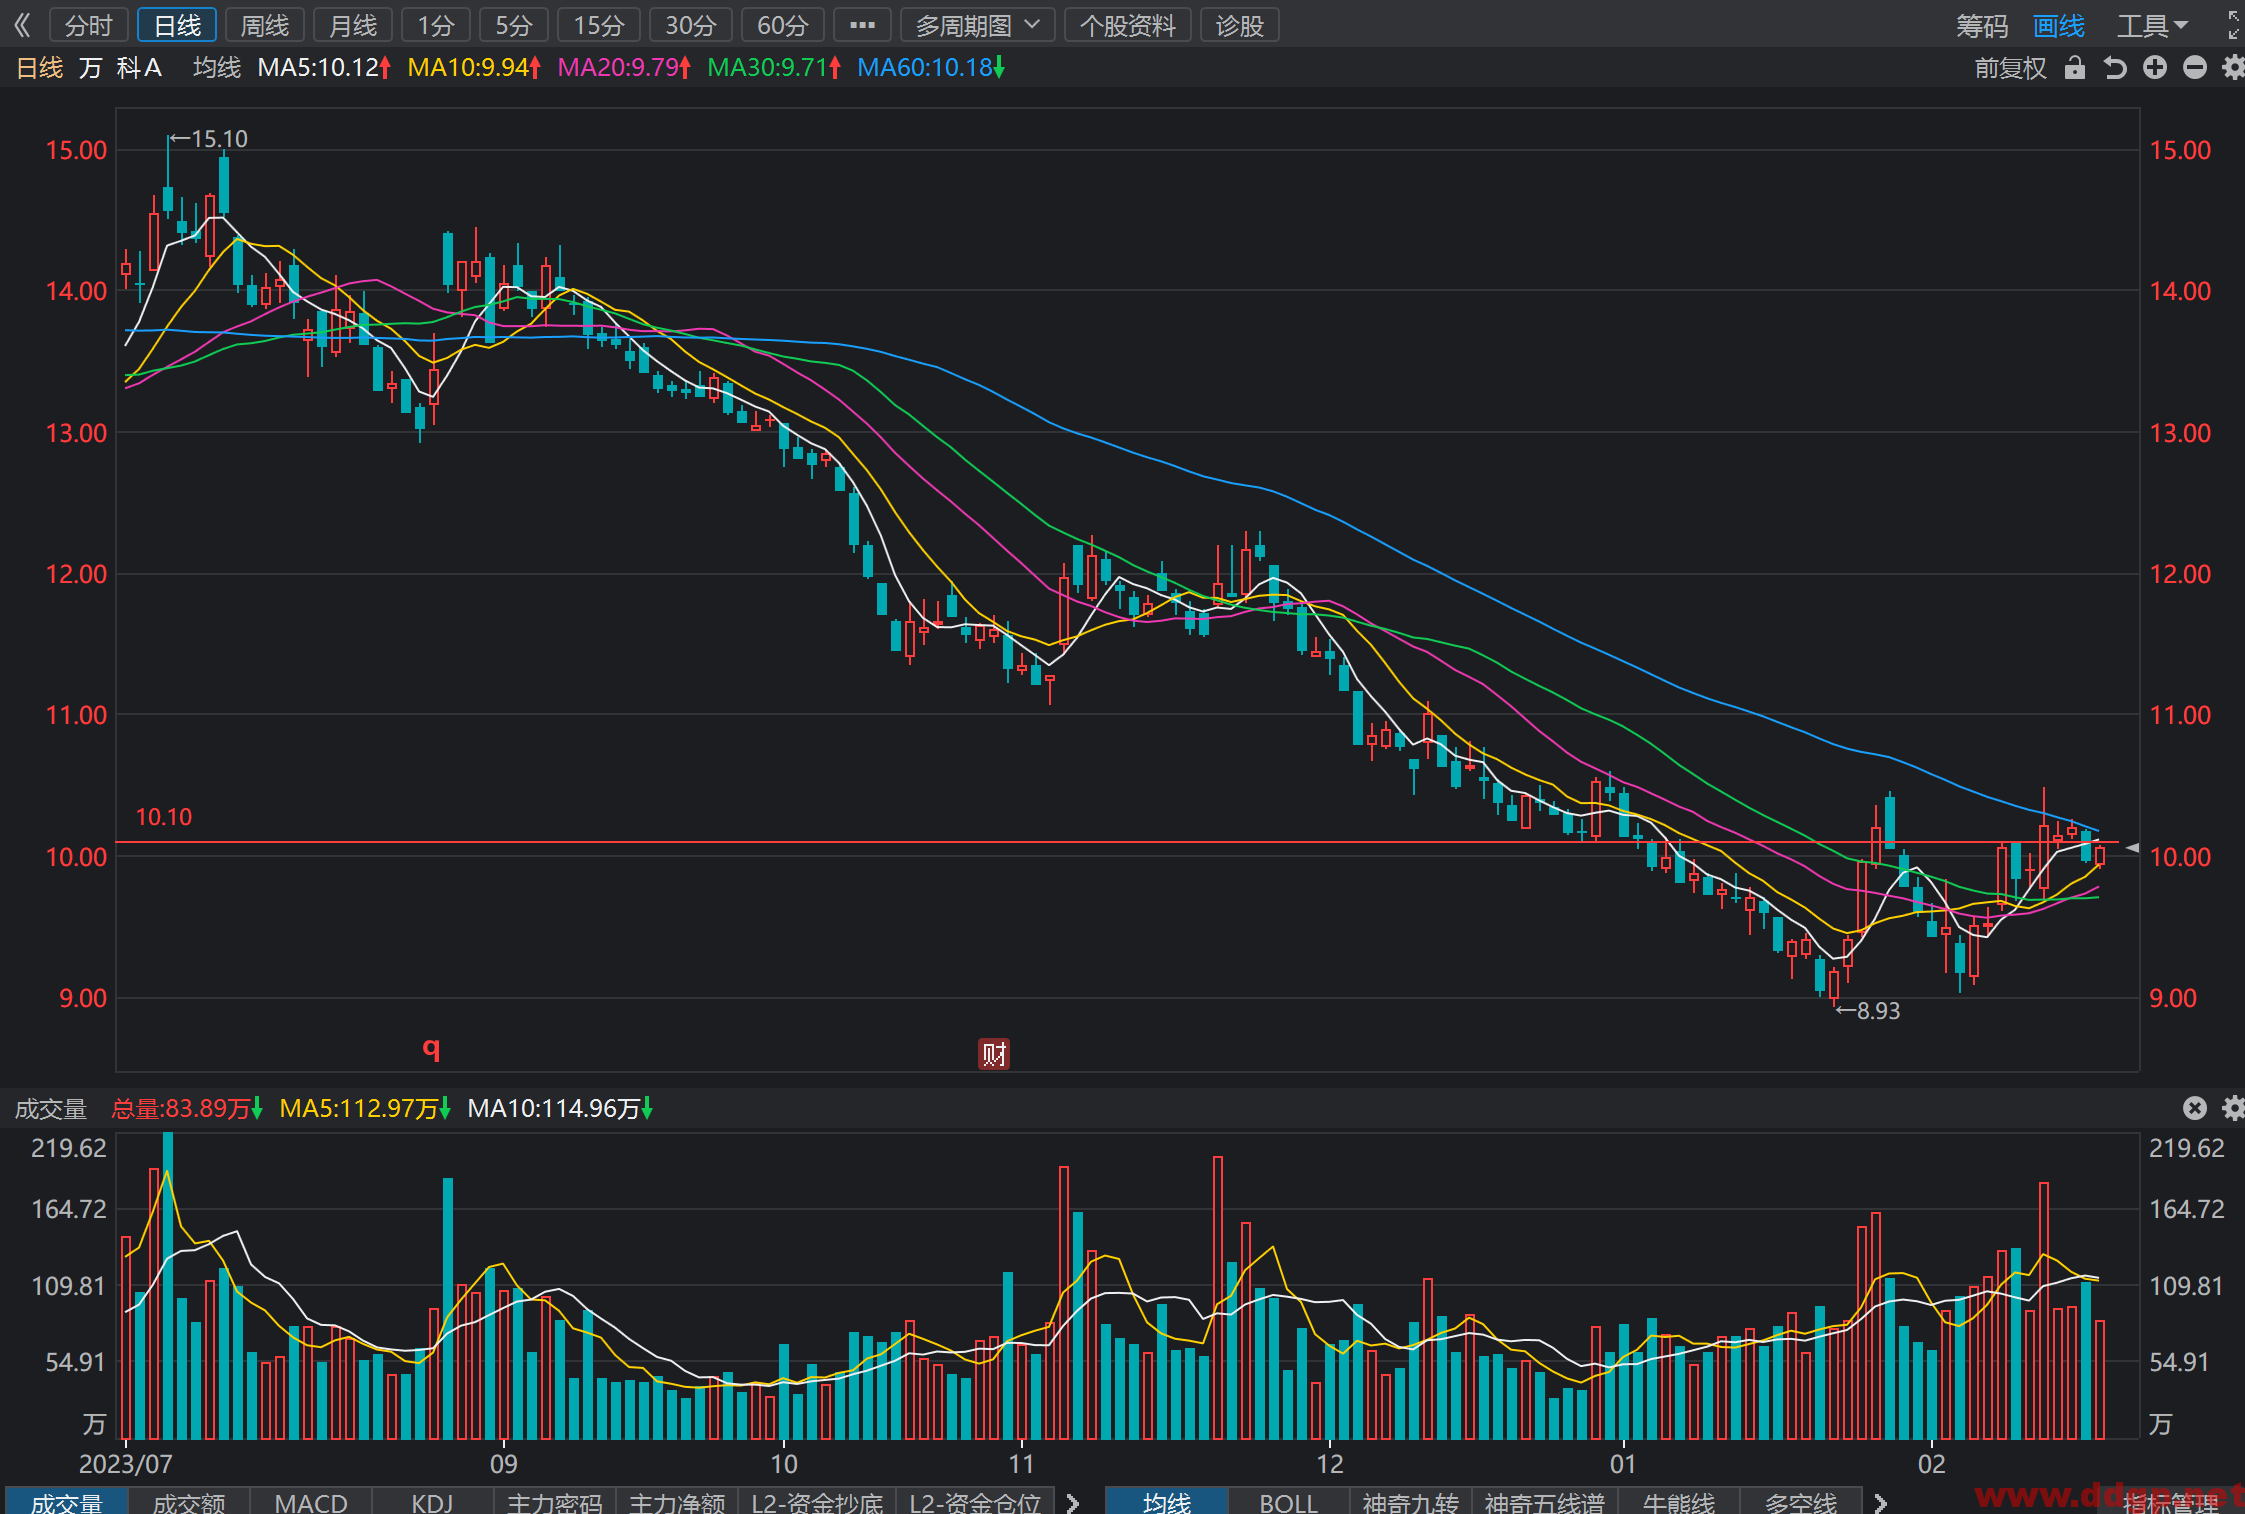Select 神奇九转 overlay tab
This screenshot has width=2245, height=1514.
tap(1411, 1502)
